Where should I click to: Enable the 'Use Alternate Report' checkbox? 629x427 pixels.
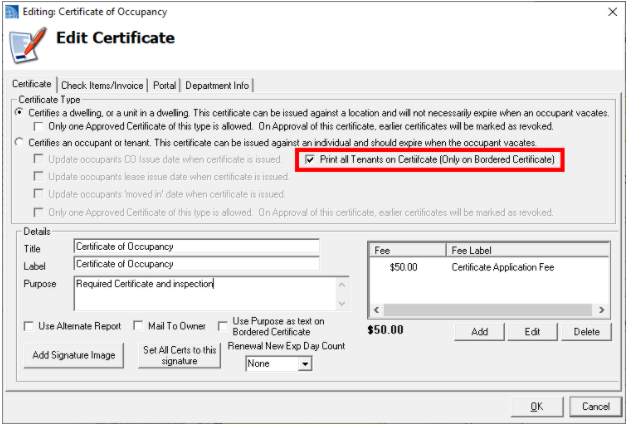click(28, 326)
